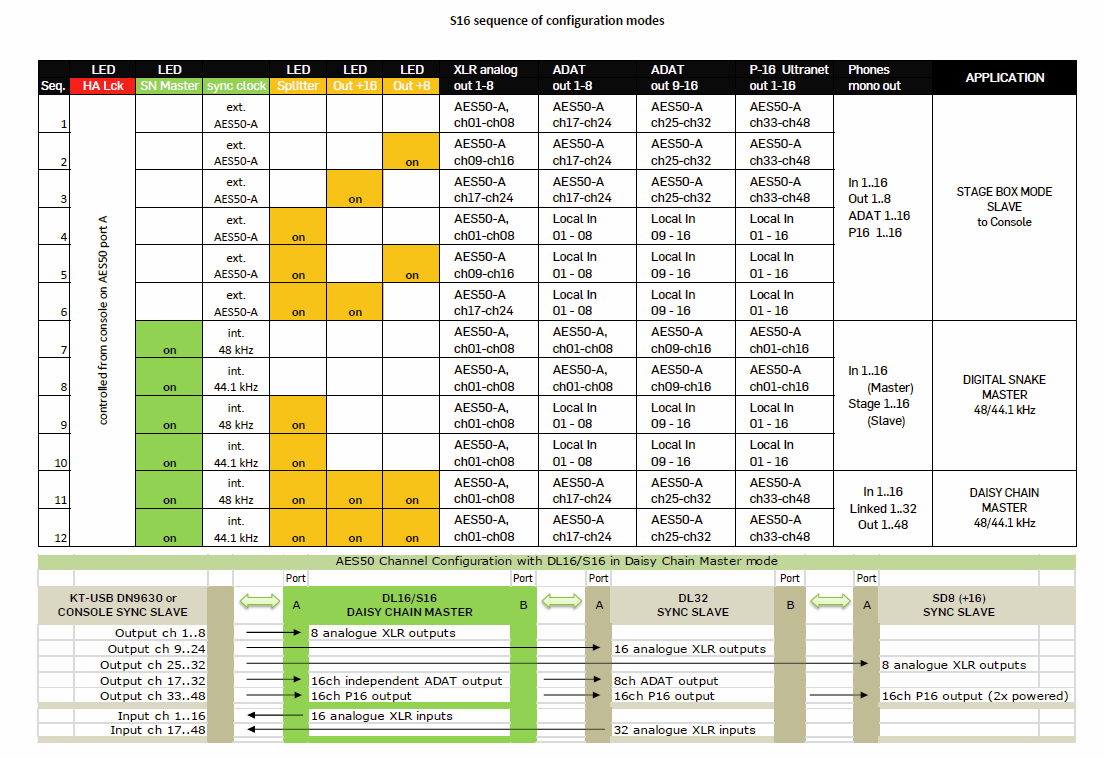Click the 'Splitter' column header
1104x758 pixels.
(298, 86)
